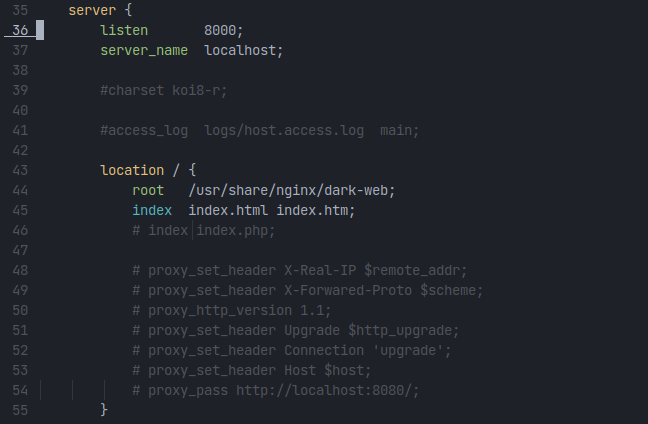Click the commented index.php text

point(236,230)
